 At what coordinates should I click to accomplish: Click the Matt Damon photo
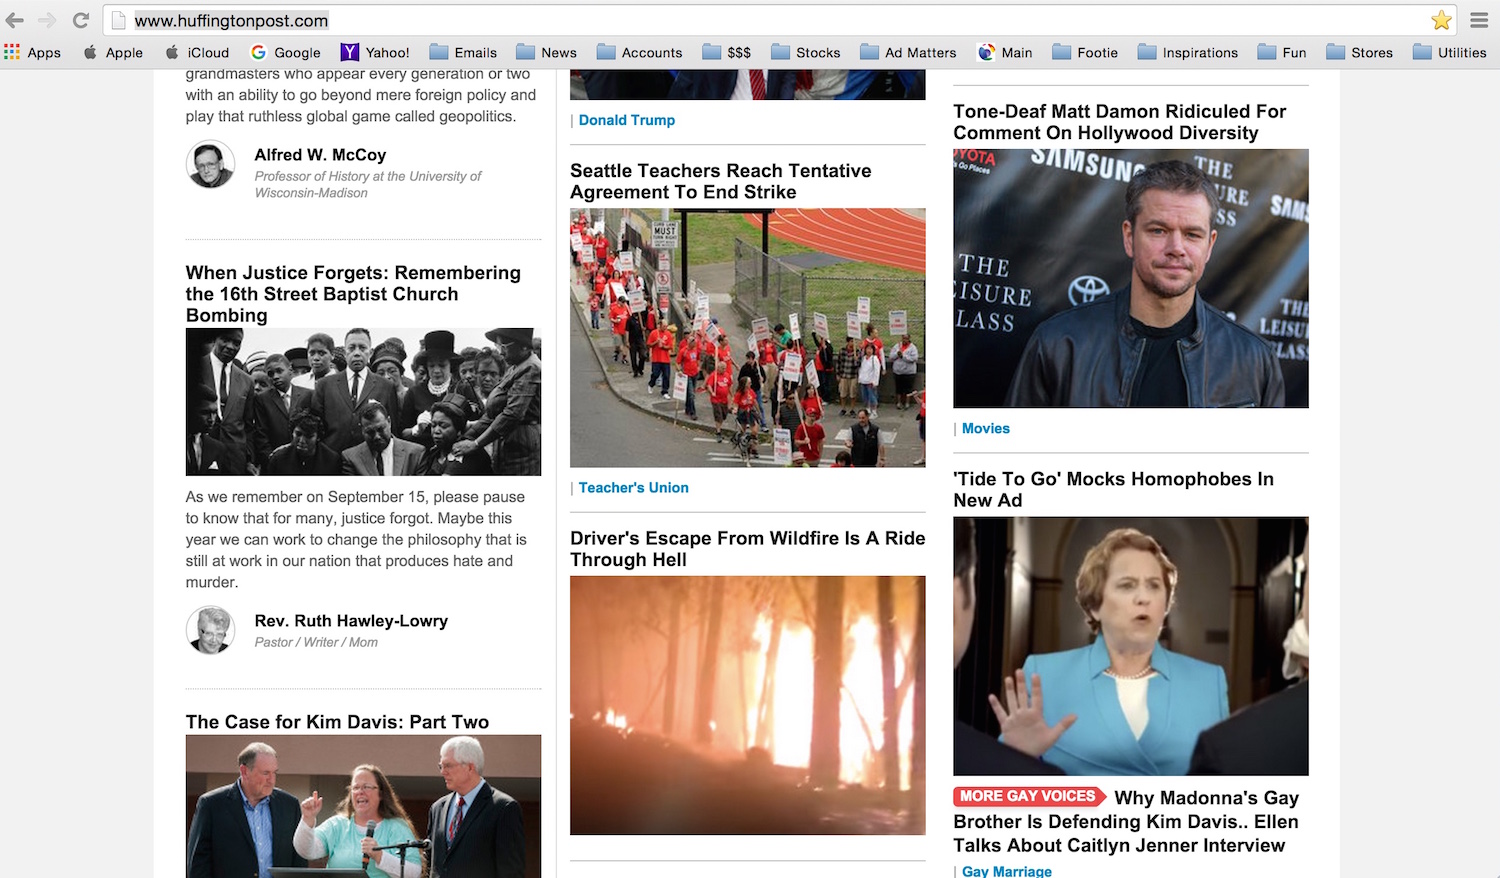[x=1131, y=278]
